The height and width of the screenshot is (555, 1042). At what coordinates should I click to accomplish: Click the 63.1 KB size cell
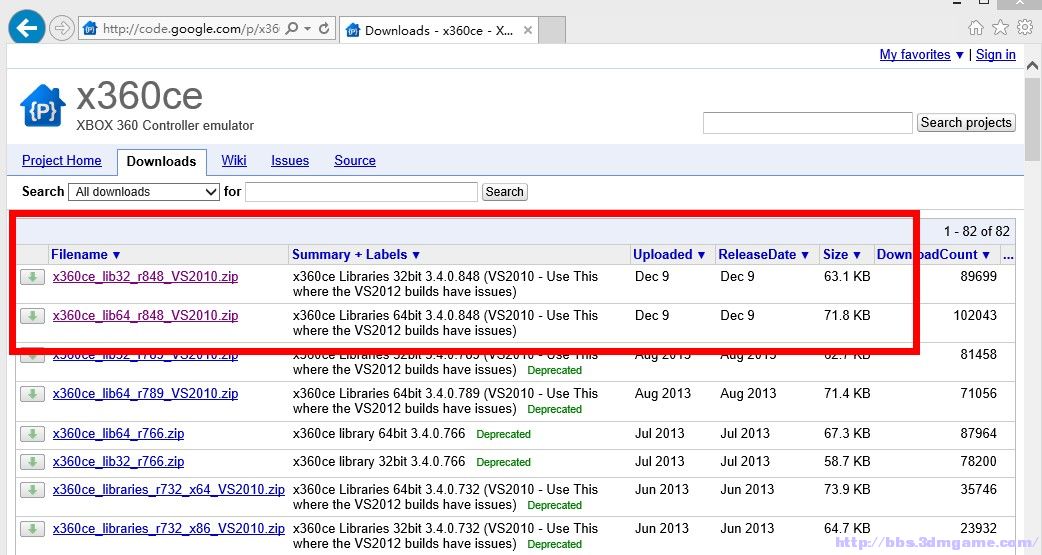[847, 277]
